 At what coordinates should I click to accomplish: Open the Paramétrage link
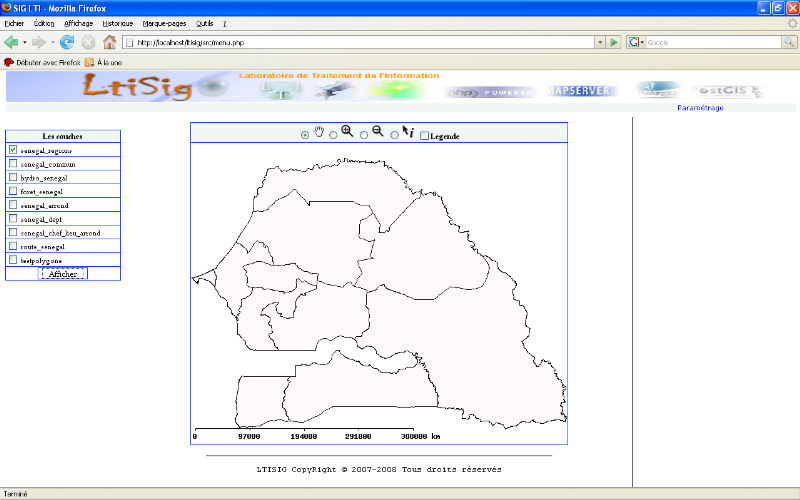(x=700, y=108)
